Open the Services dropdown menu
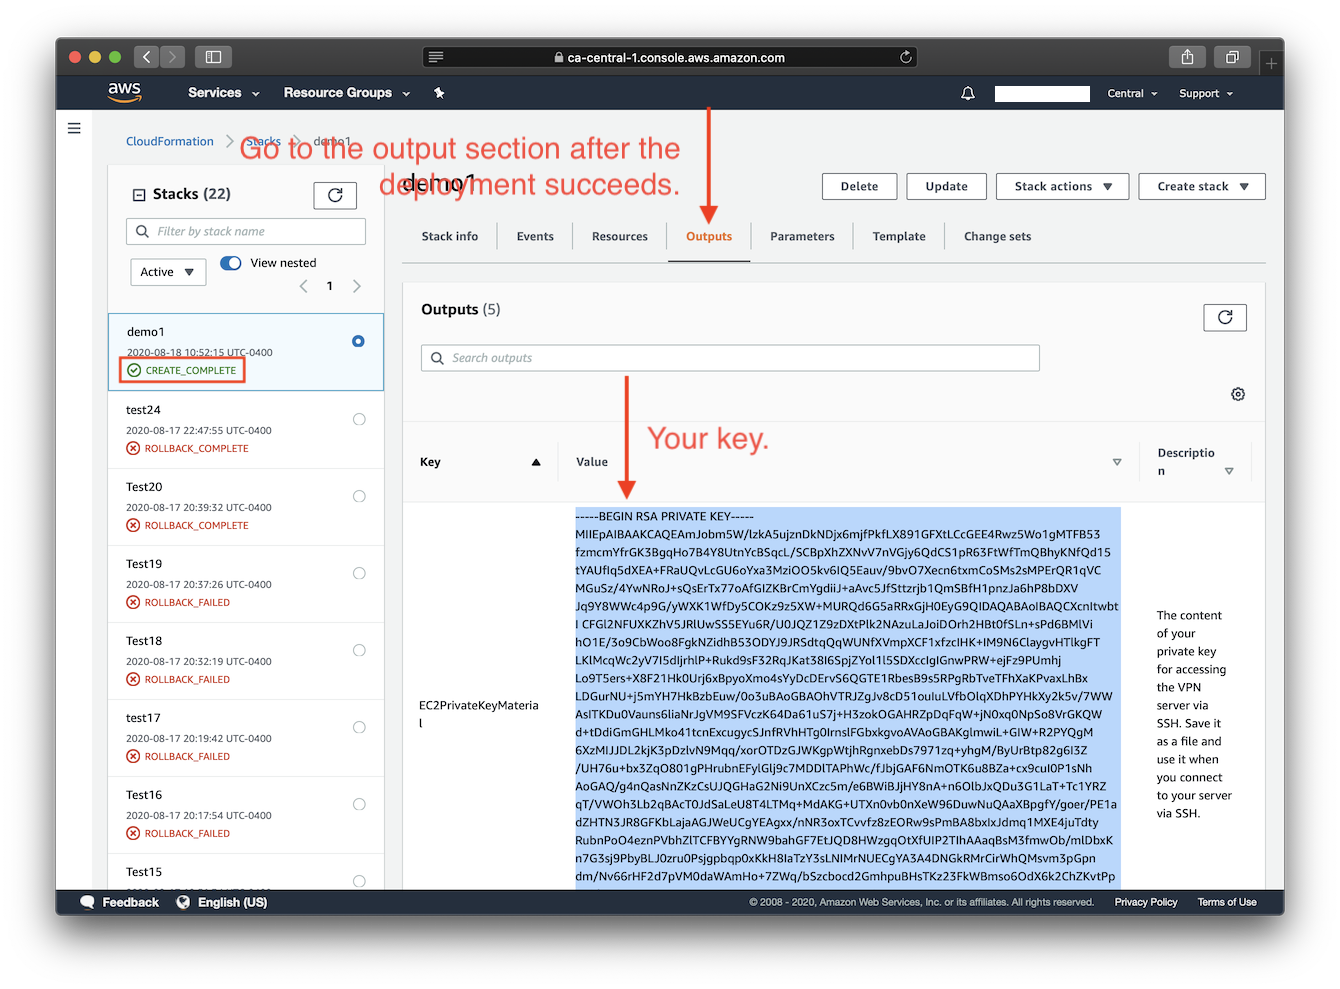1340x989 pixels. tap(224, 93)
